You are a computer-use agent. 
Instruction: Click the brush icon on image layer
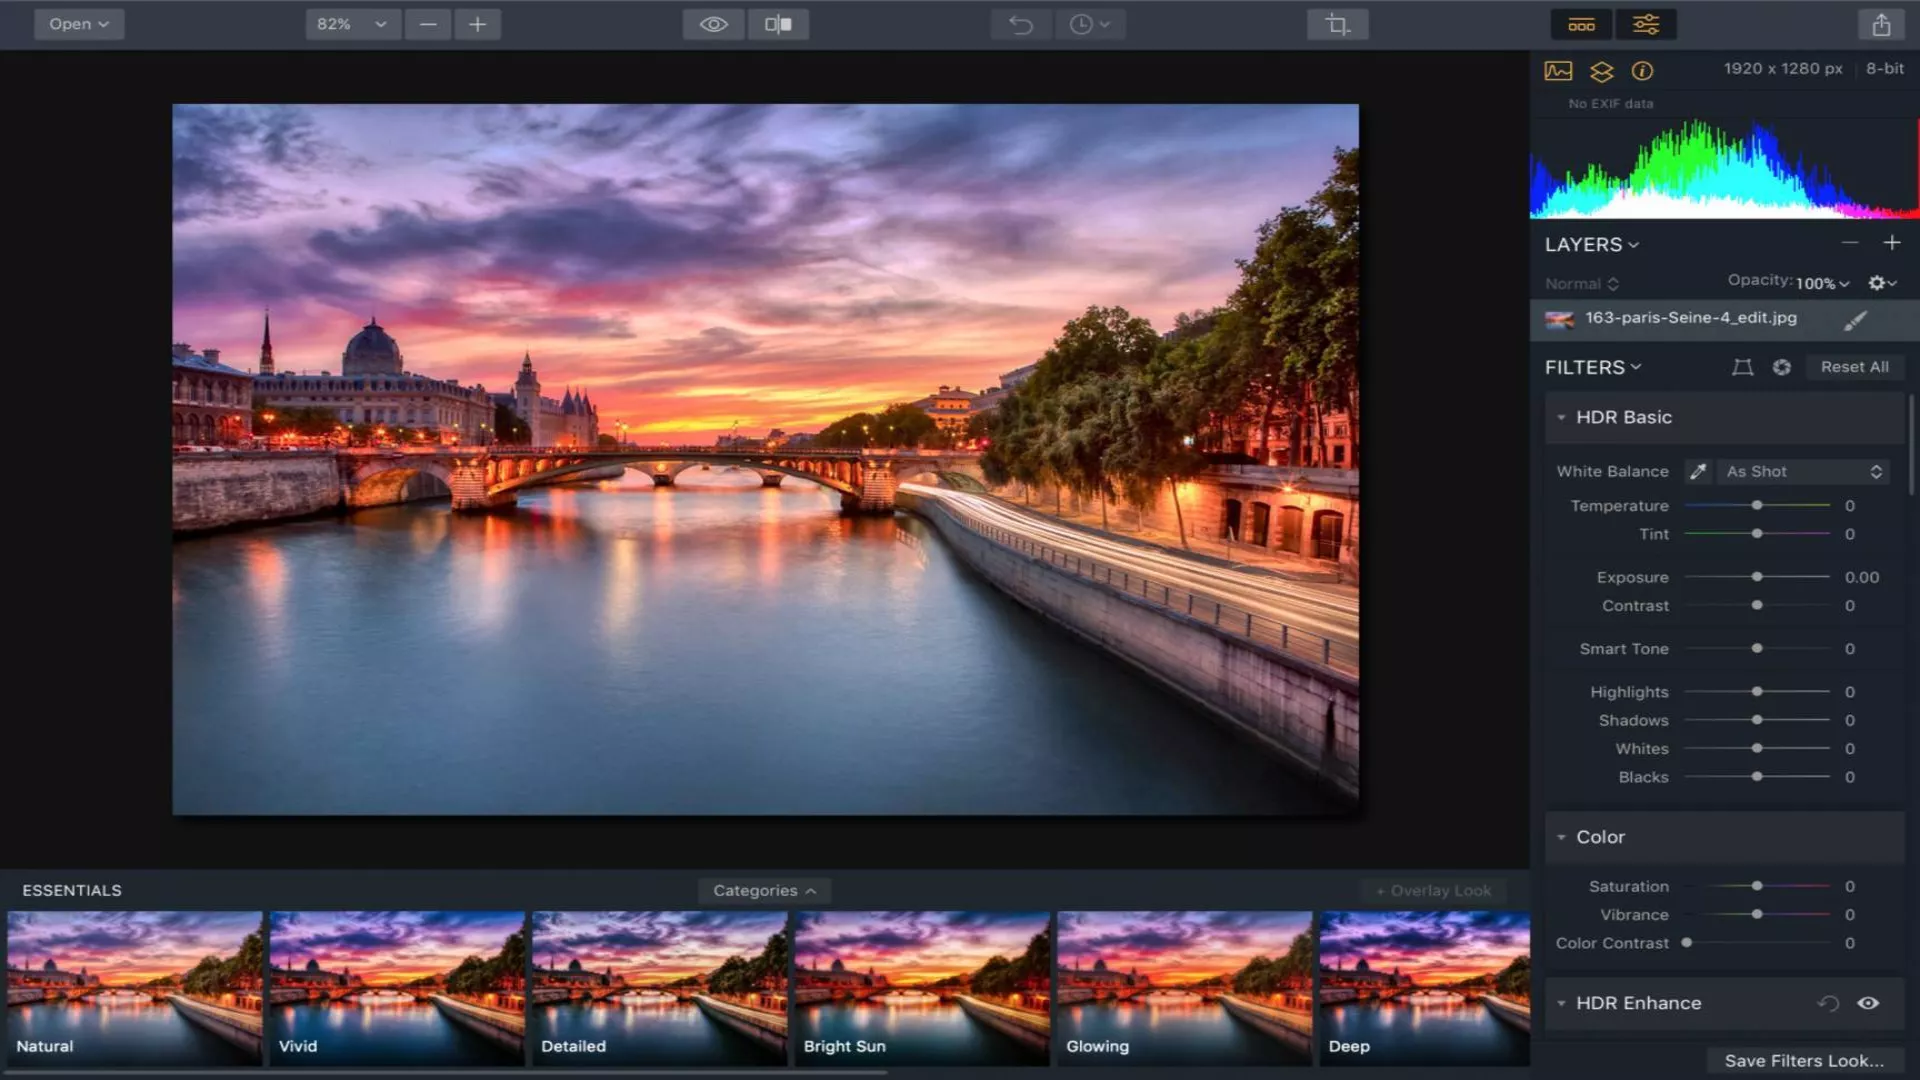click(x=1855, y=320)
